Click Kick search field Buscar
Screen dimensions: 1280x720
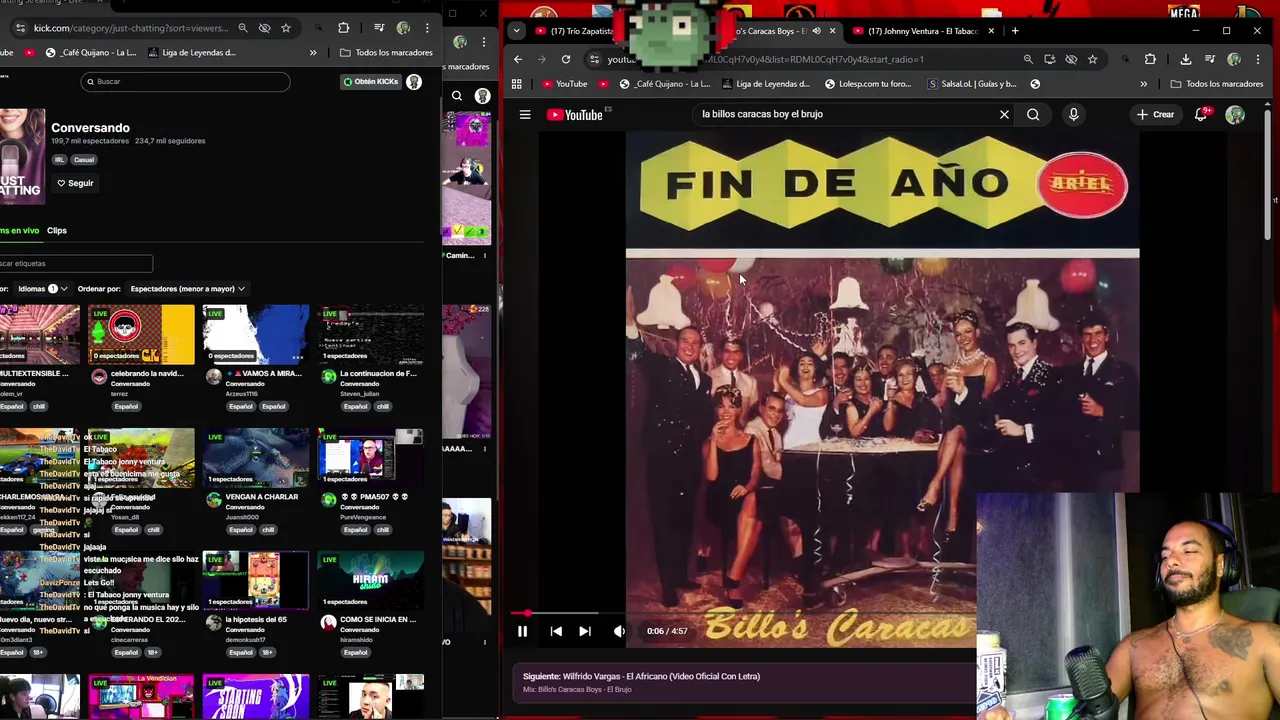click(186, 81)
